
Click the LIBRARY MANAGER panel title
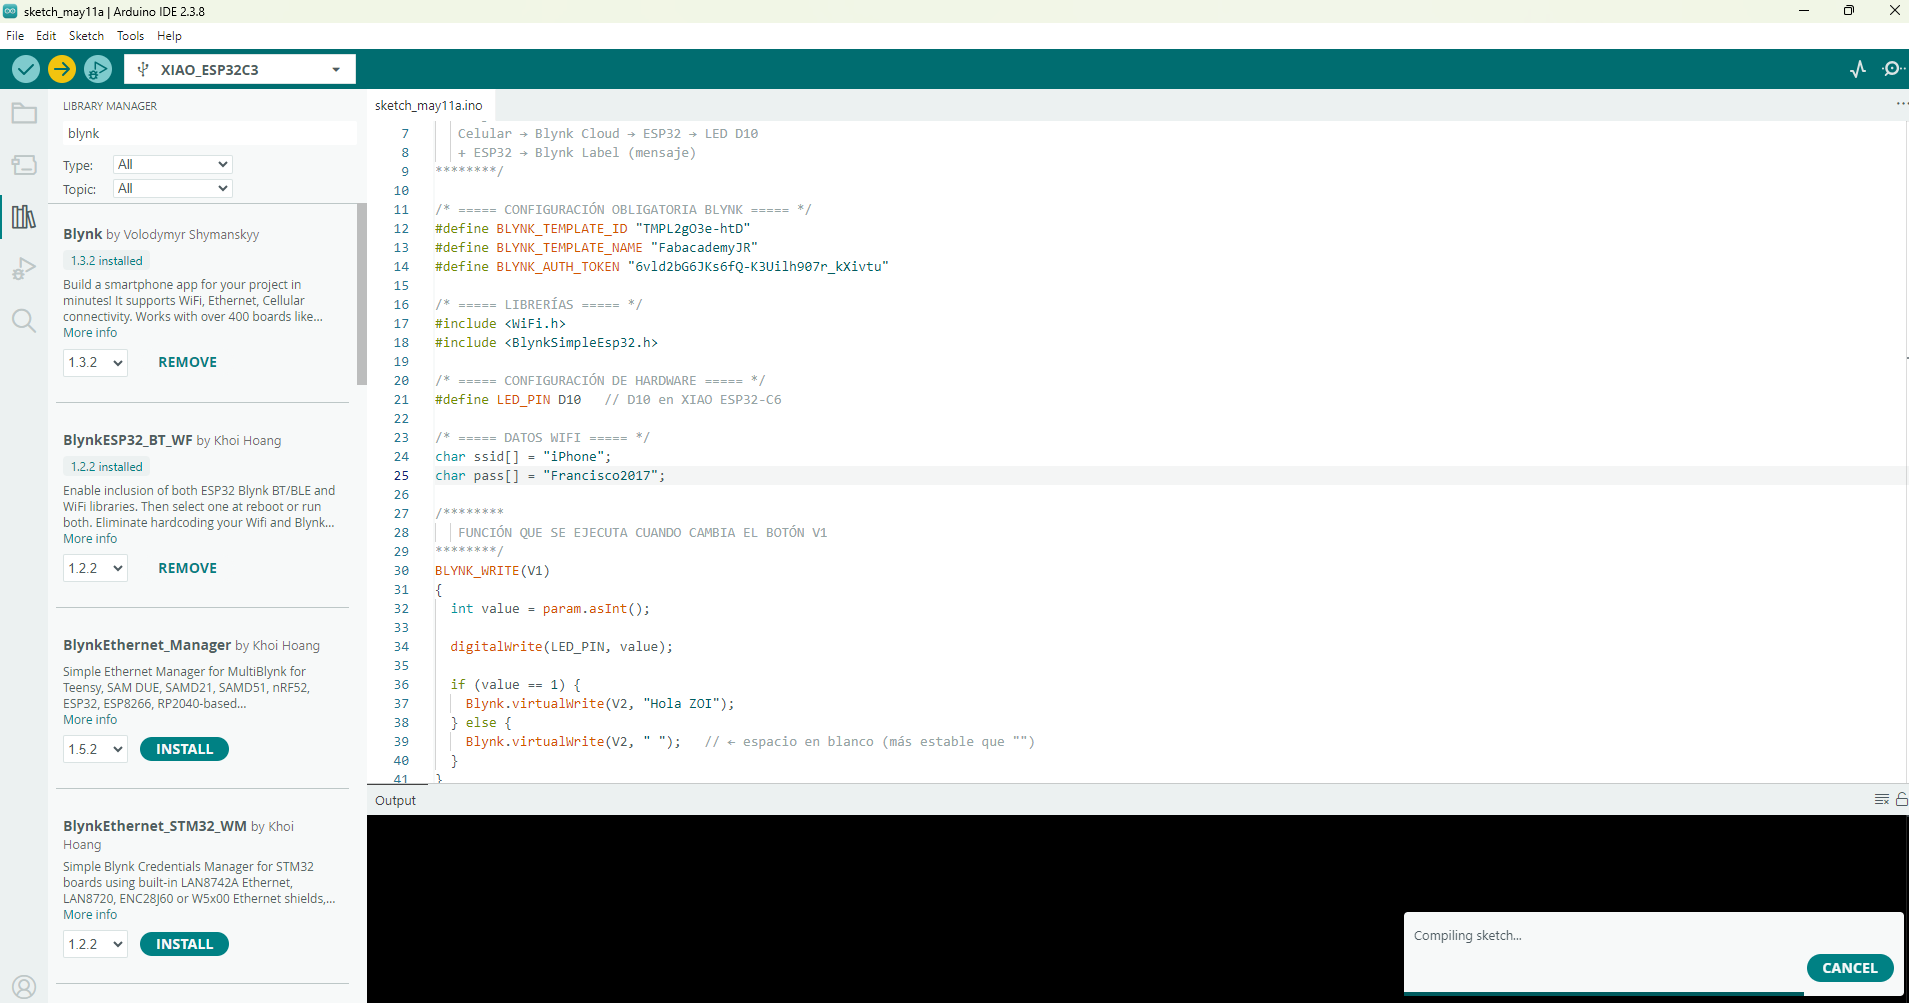coord(110,106)
